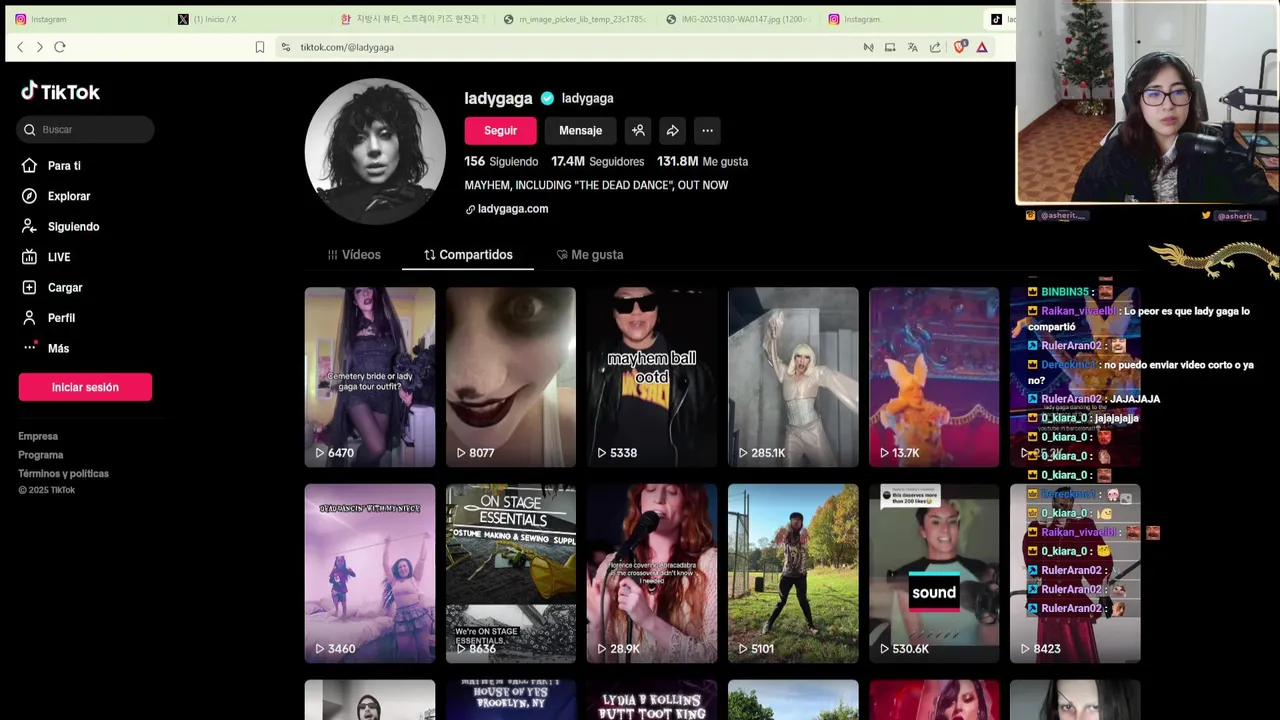
Task: Open the Cargar upload page
Action: tap(65, 288)
